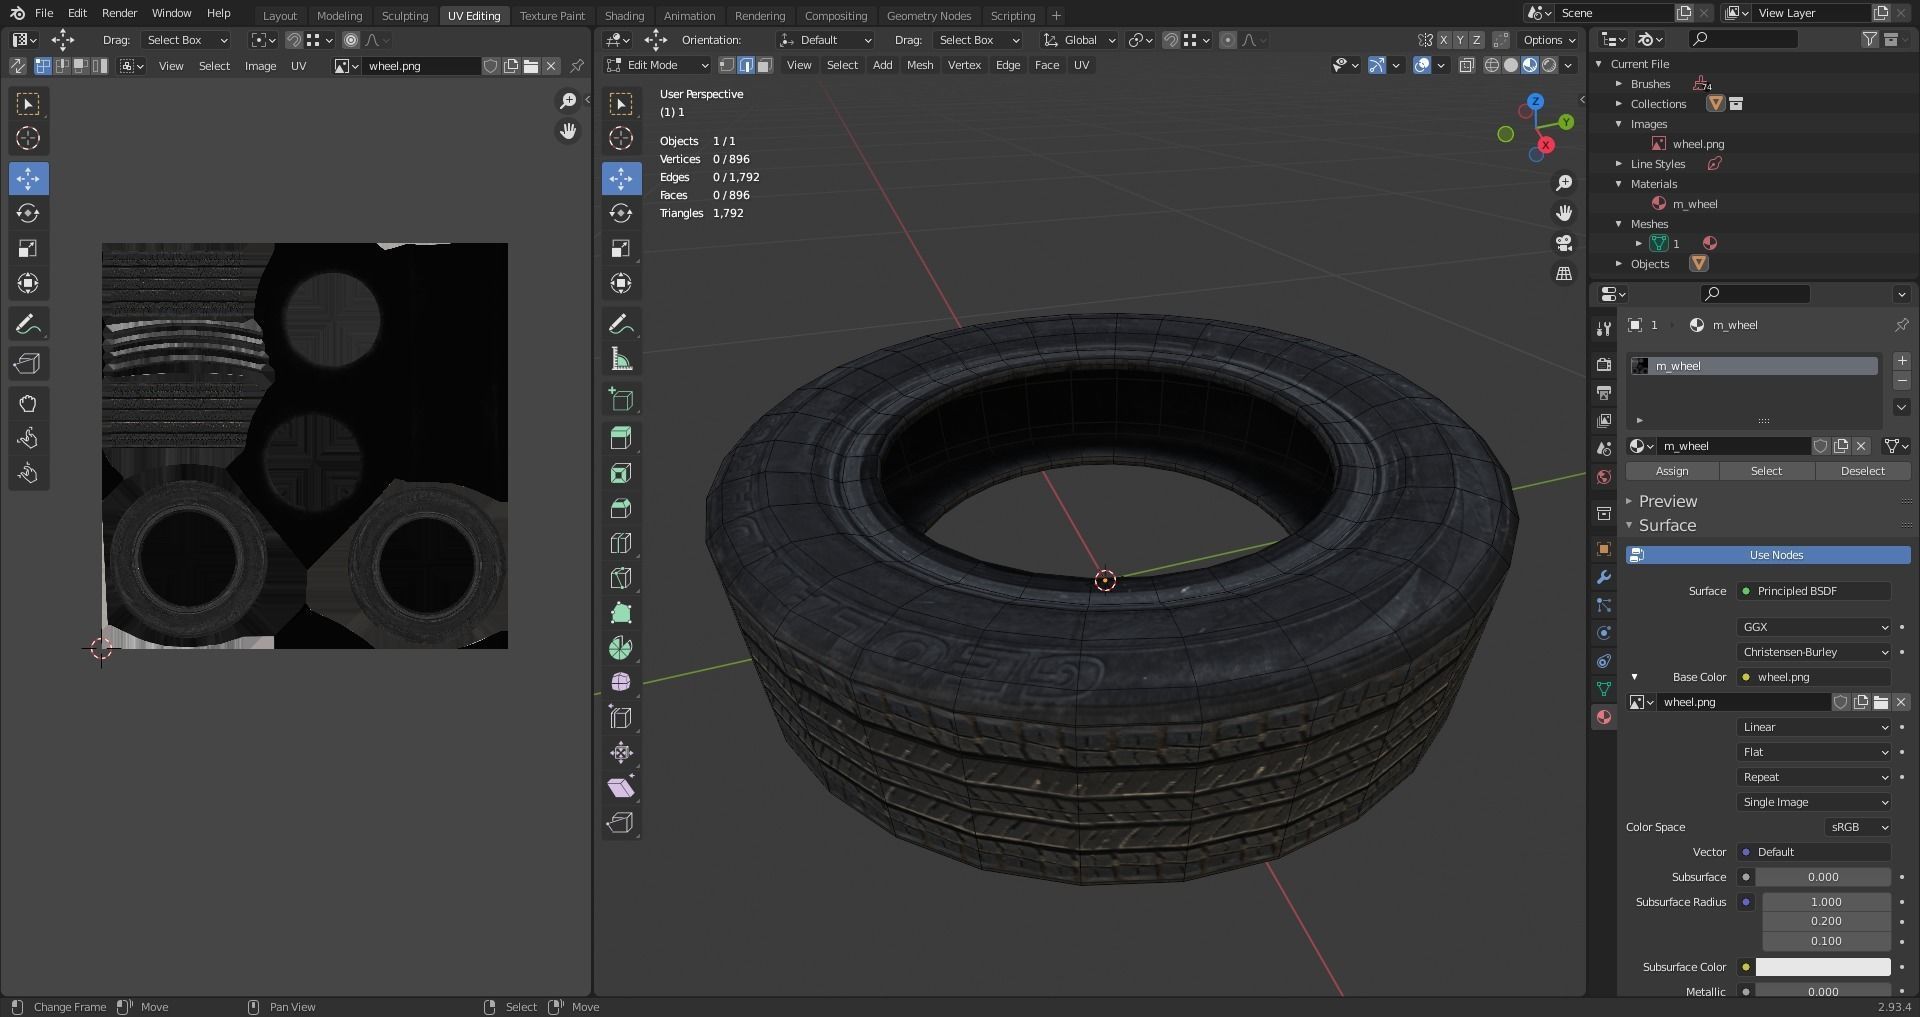Image resolution: width=1920 pixels, height=1017 pixels.
Task: Select the Spin tool
Action: click(x=621, y=648)
